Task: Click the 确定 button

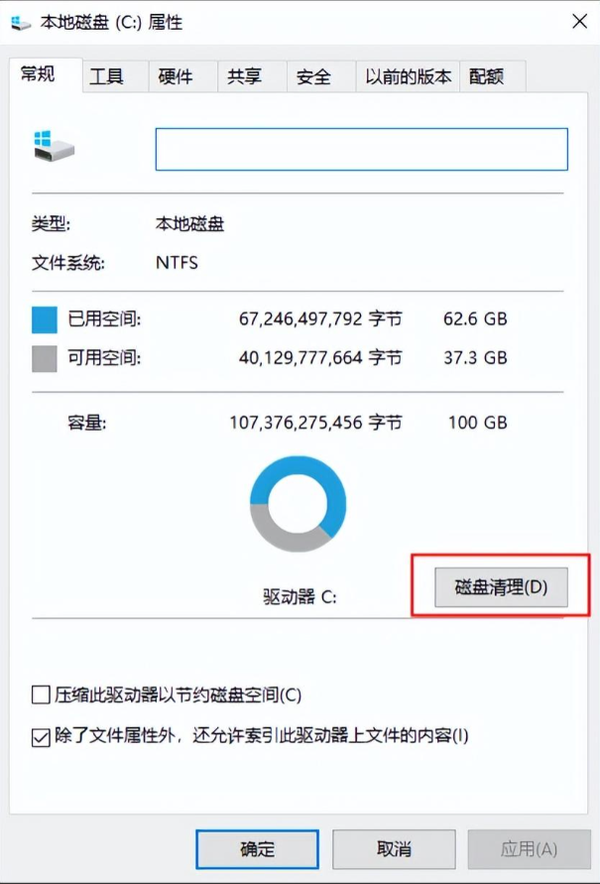Action: (257, 849)
